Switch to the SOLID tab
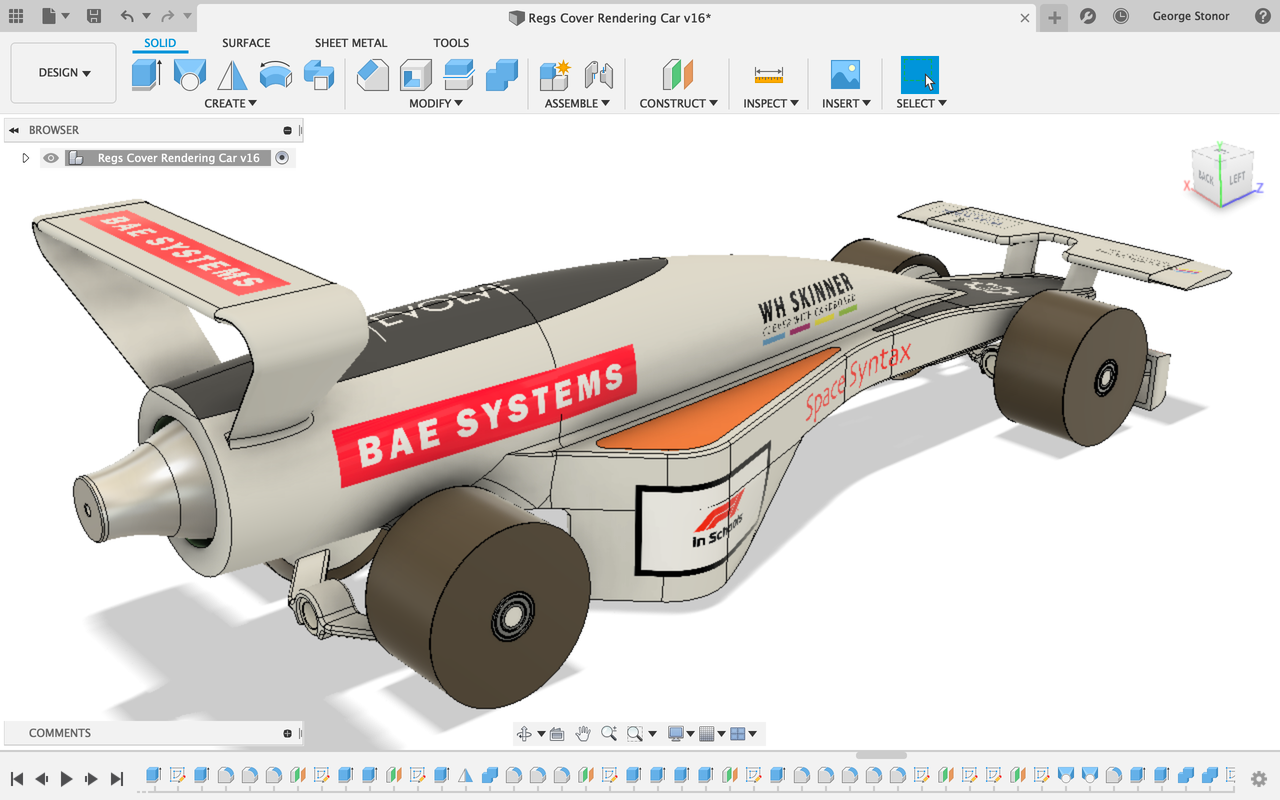 160,43
